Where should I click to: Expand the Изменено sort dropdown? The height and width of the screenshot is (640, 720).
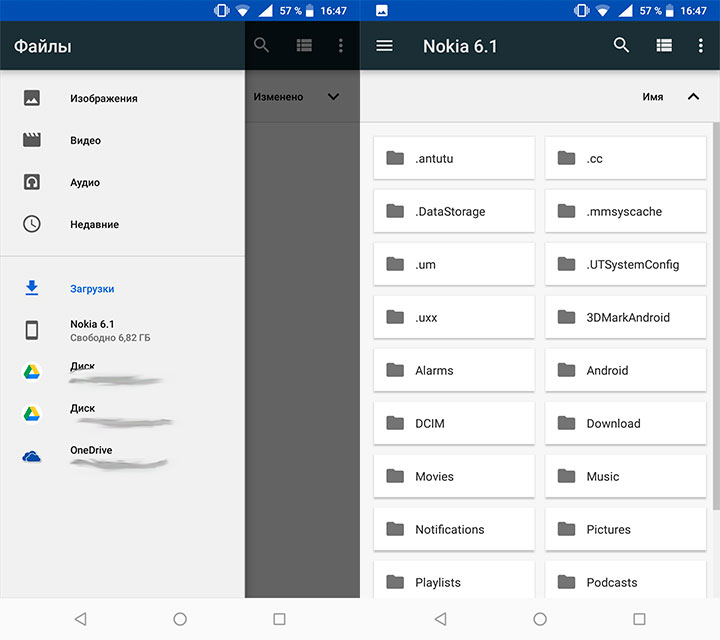[333, 97]
